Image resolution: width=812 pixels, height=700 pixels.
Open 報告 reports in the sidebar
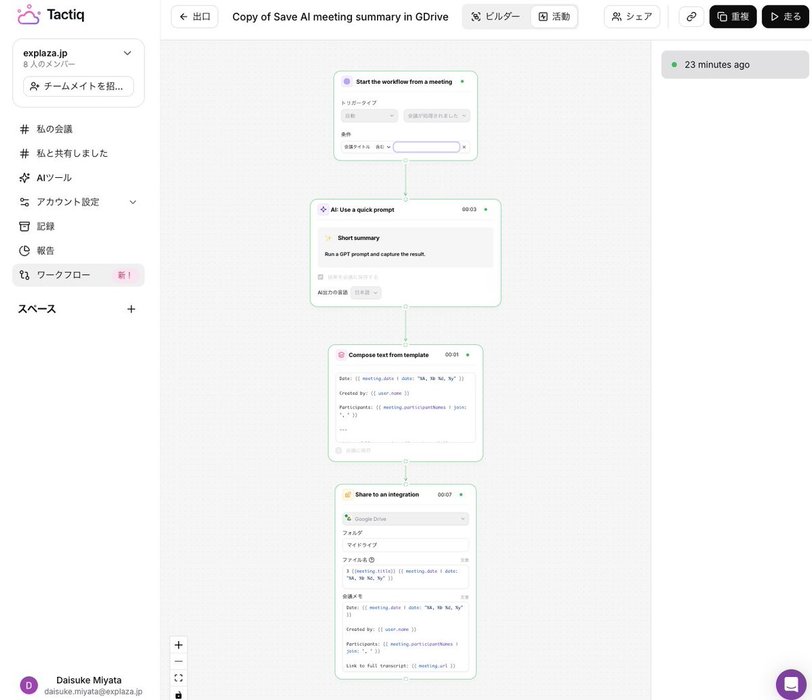[78, 251]
